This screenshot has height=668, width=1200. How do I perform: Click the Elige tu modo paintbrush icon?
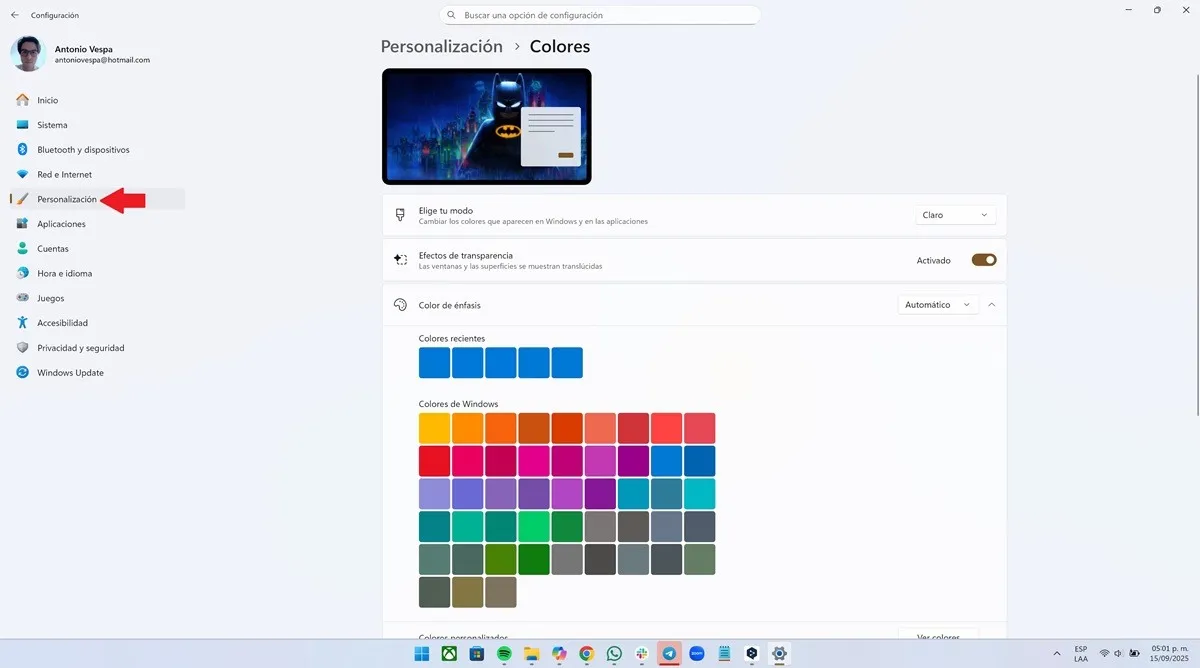[400, 215]
